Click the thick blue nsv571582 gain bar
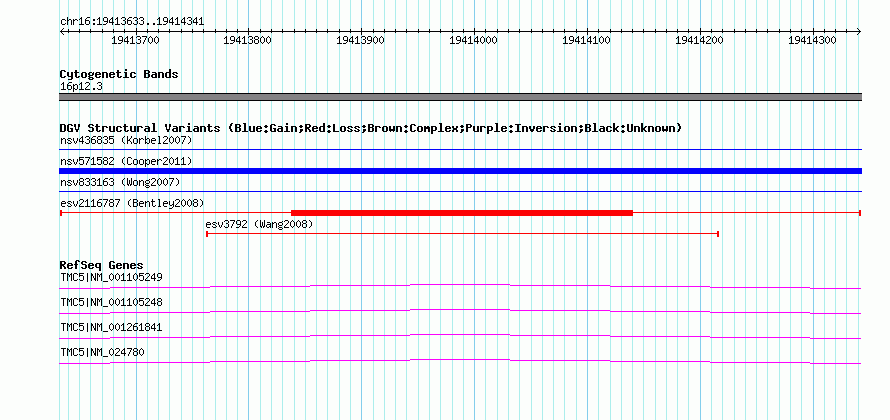The image size is (890, 420). (x=460, y=171)
